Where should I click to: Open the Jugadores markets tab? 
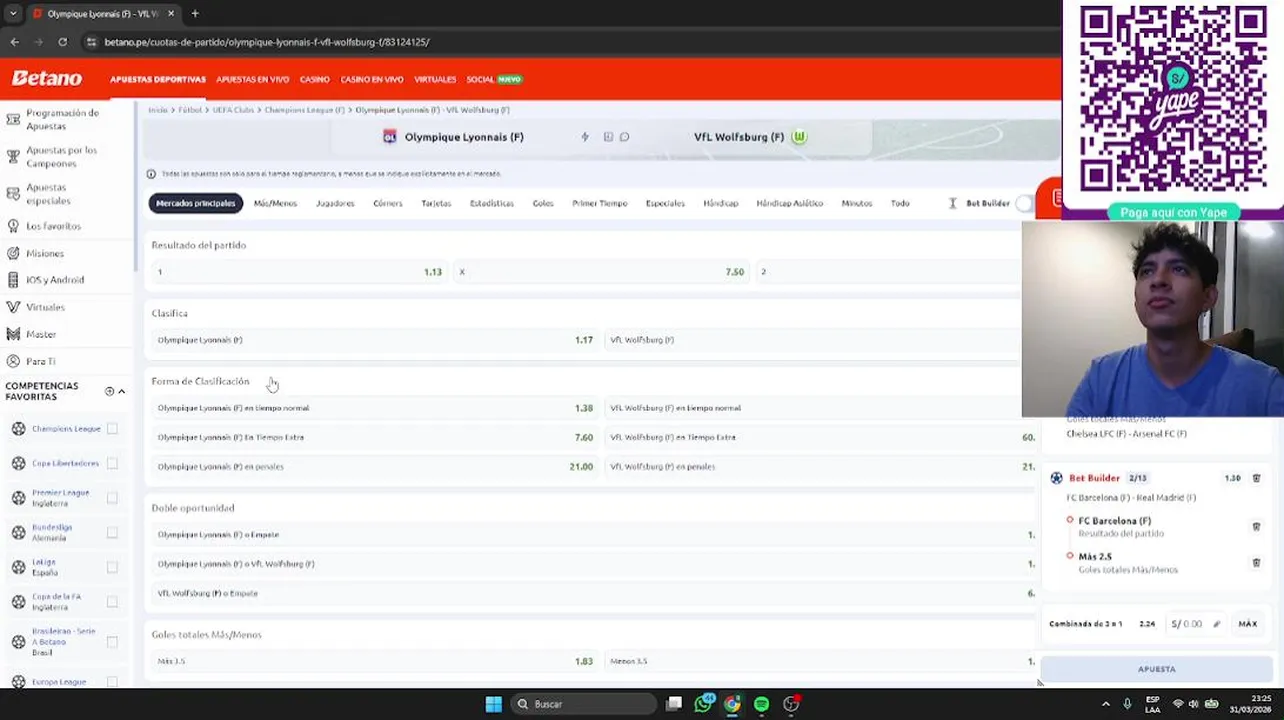335,203
